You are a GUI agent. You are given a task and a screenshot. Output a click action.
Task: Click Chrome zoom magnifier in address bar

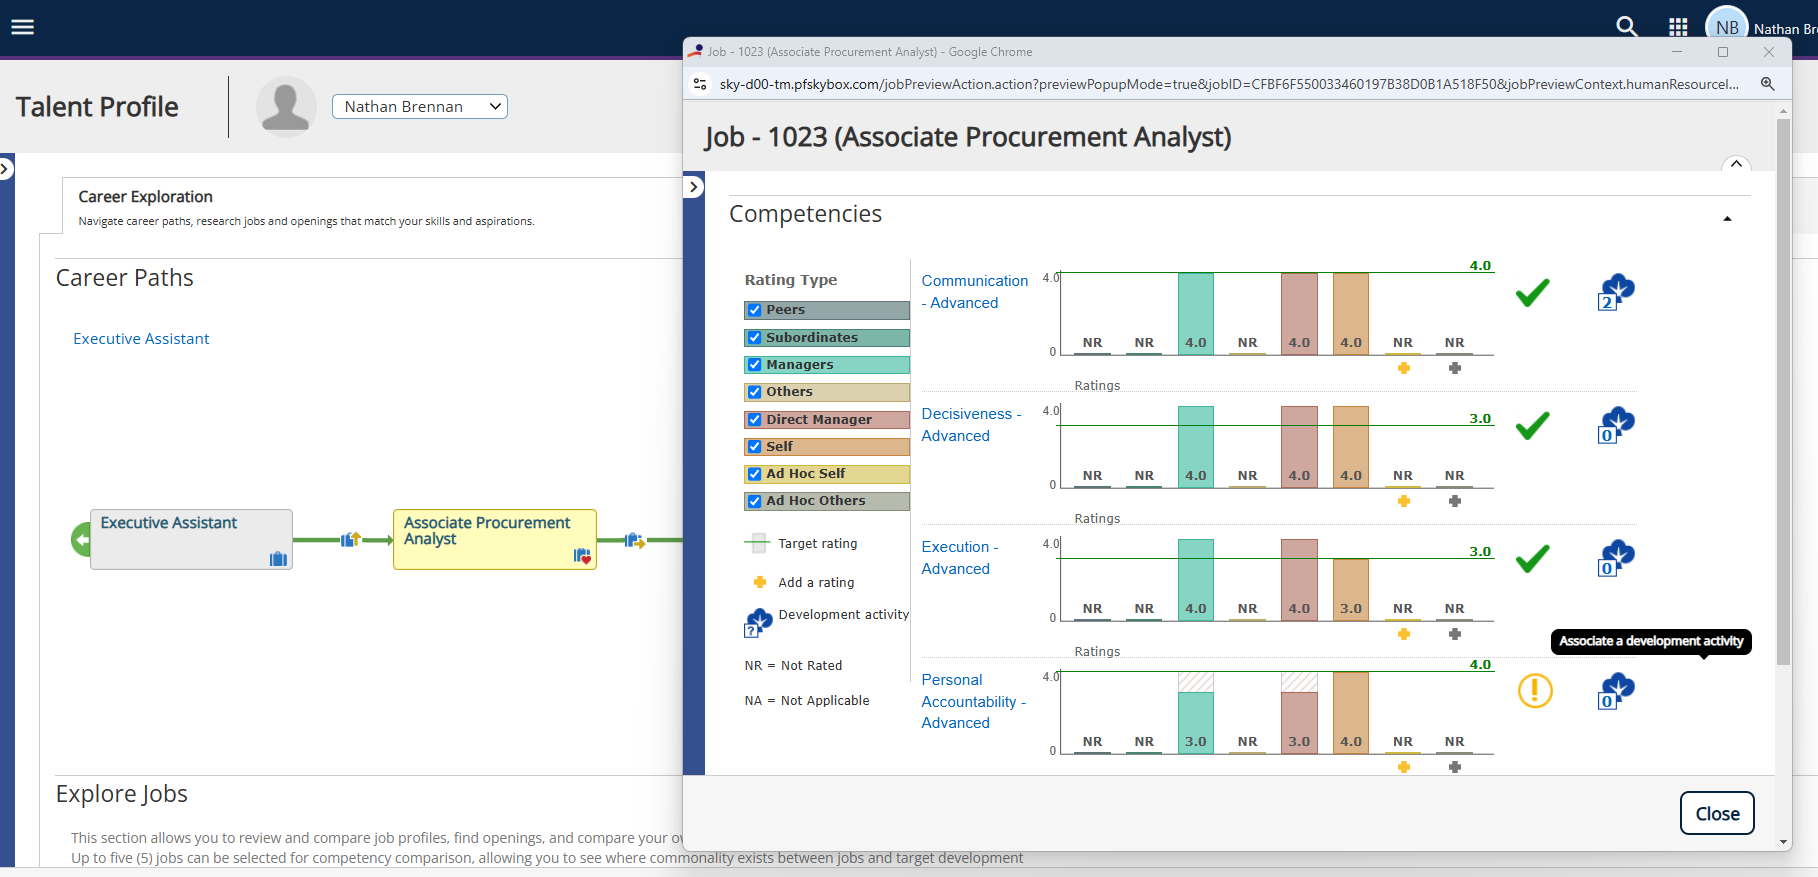1767,84
